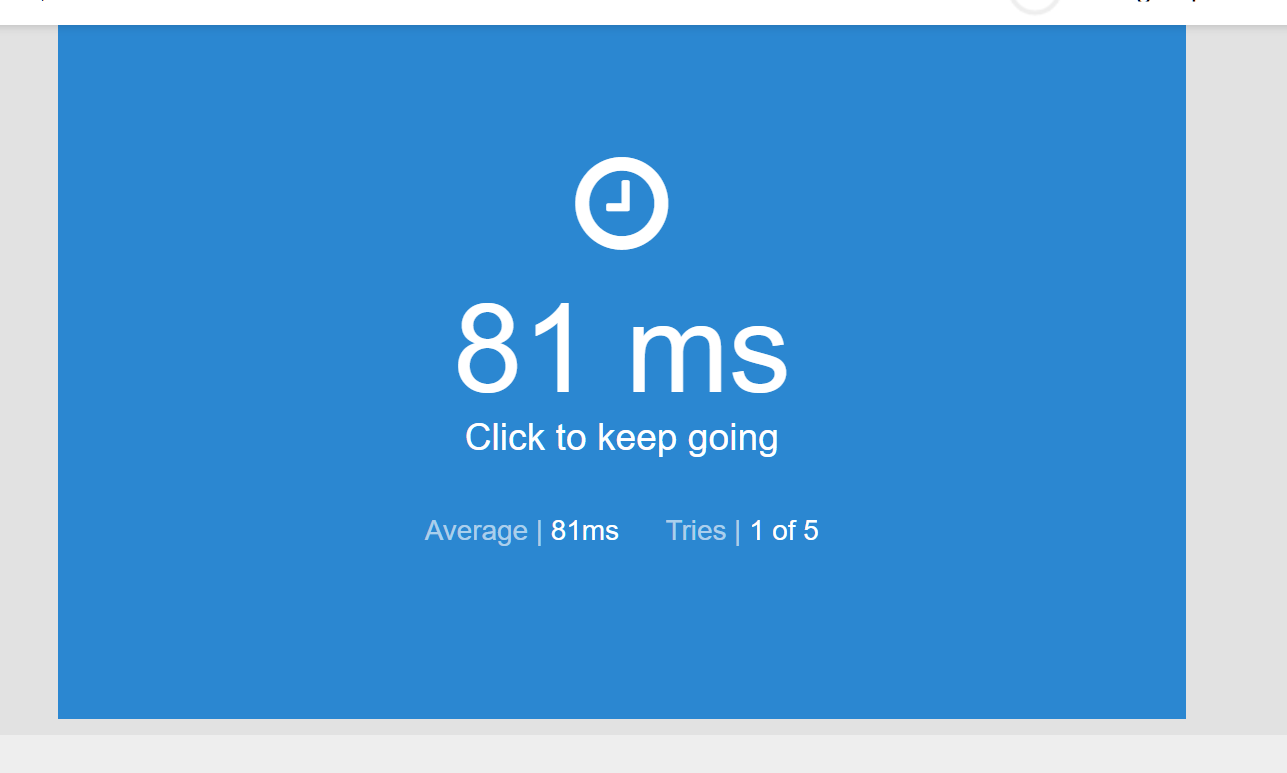The width and height of the screenshot is (1287, 773).
Task: Click empty blue space above the clock icon
Action: tap(621, 90)
